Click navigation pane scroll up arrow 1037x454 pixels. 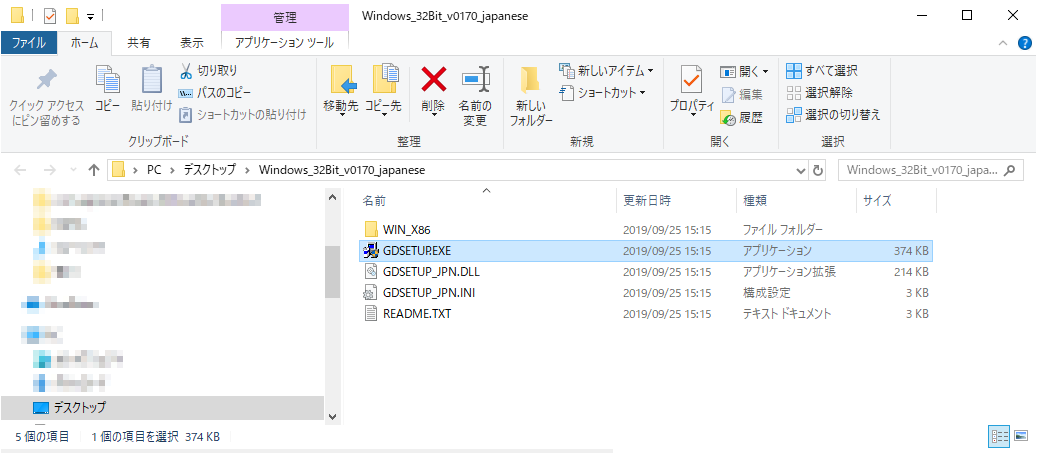[x=333, y=197]
